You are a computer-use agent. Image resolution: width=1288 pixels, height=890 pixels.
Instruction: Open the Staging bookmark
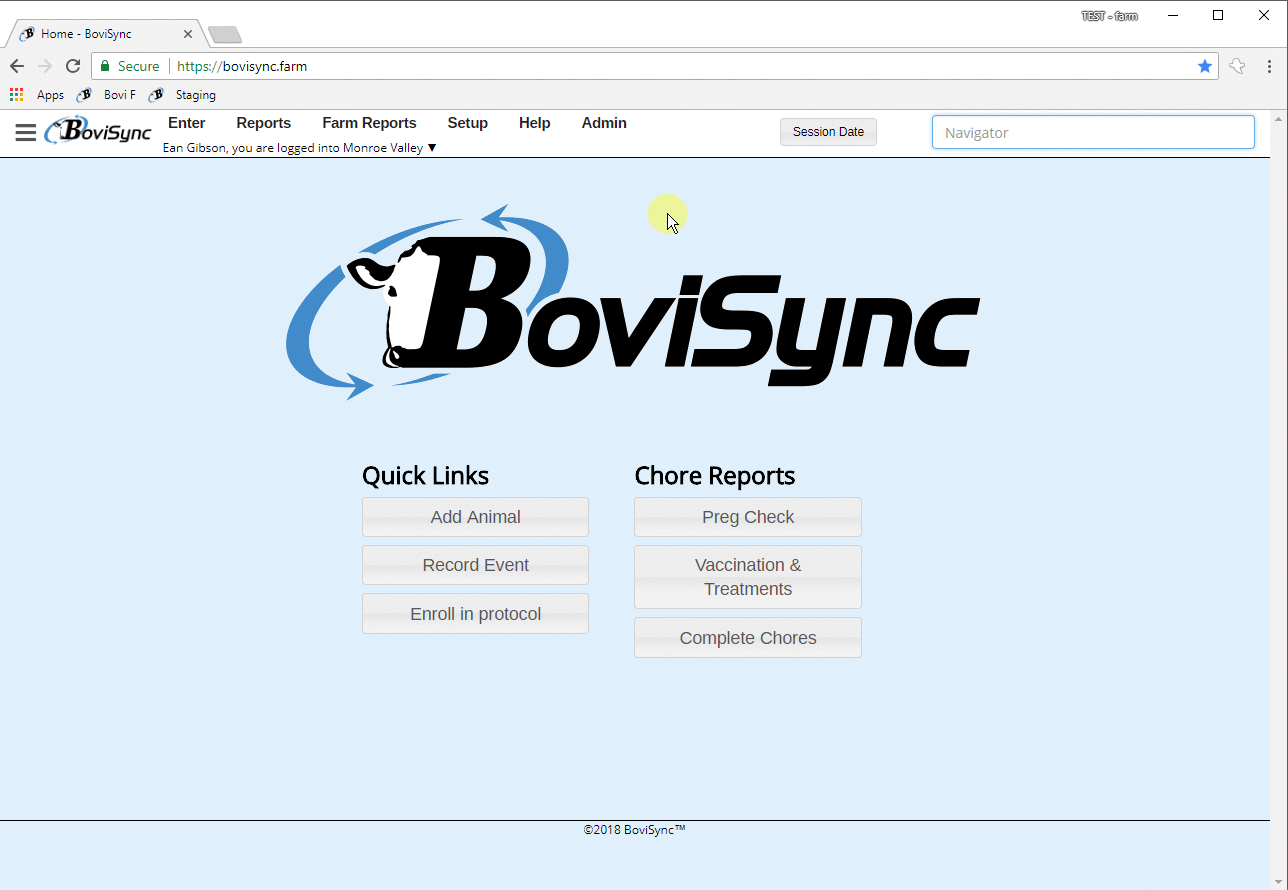pos(182,95)
